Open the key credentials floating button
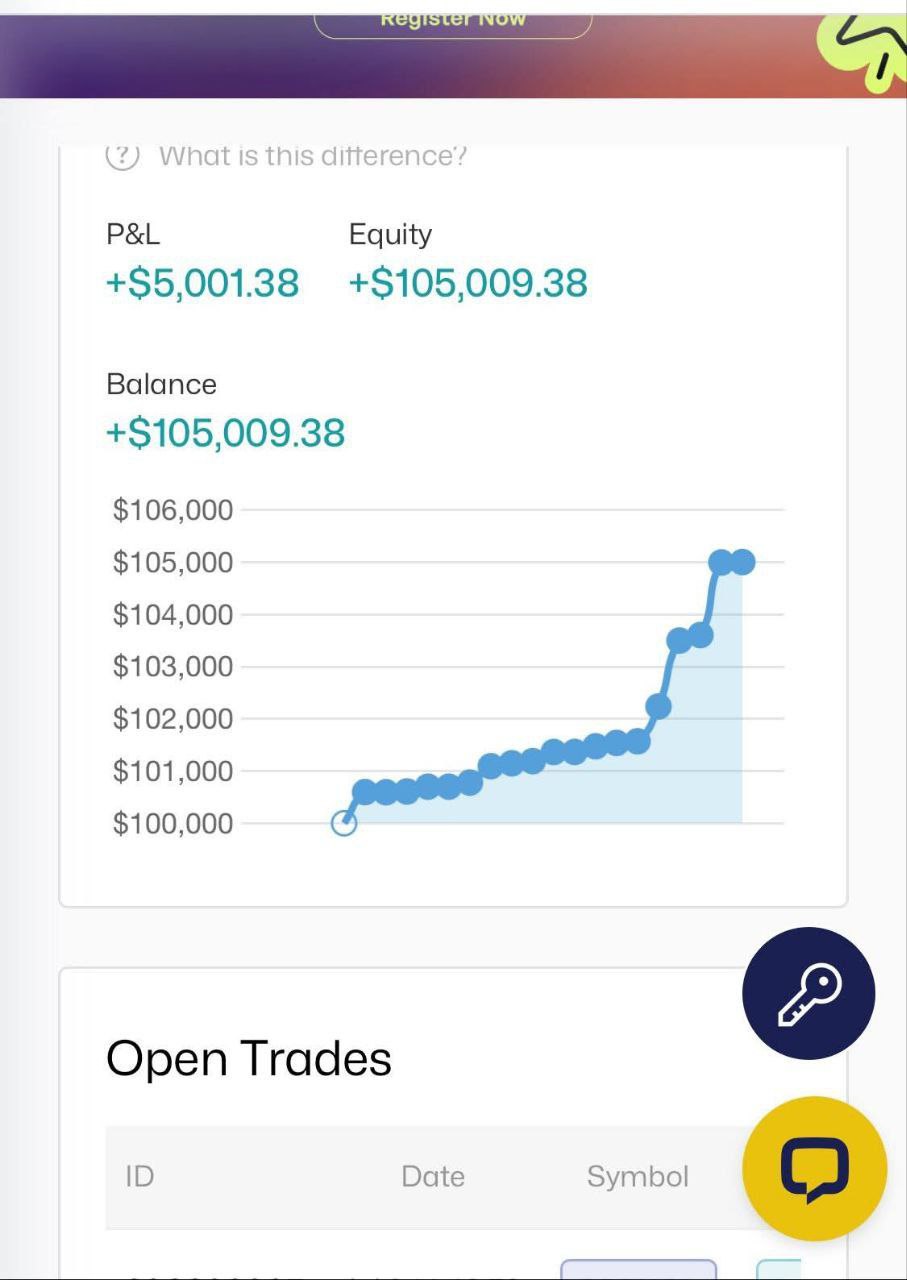The image size is (907, 1280). coord(809,993)
